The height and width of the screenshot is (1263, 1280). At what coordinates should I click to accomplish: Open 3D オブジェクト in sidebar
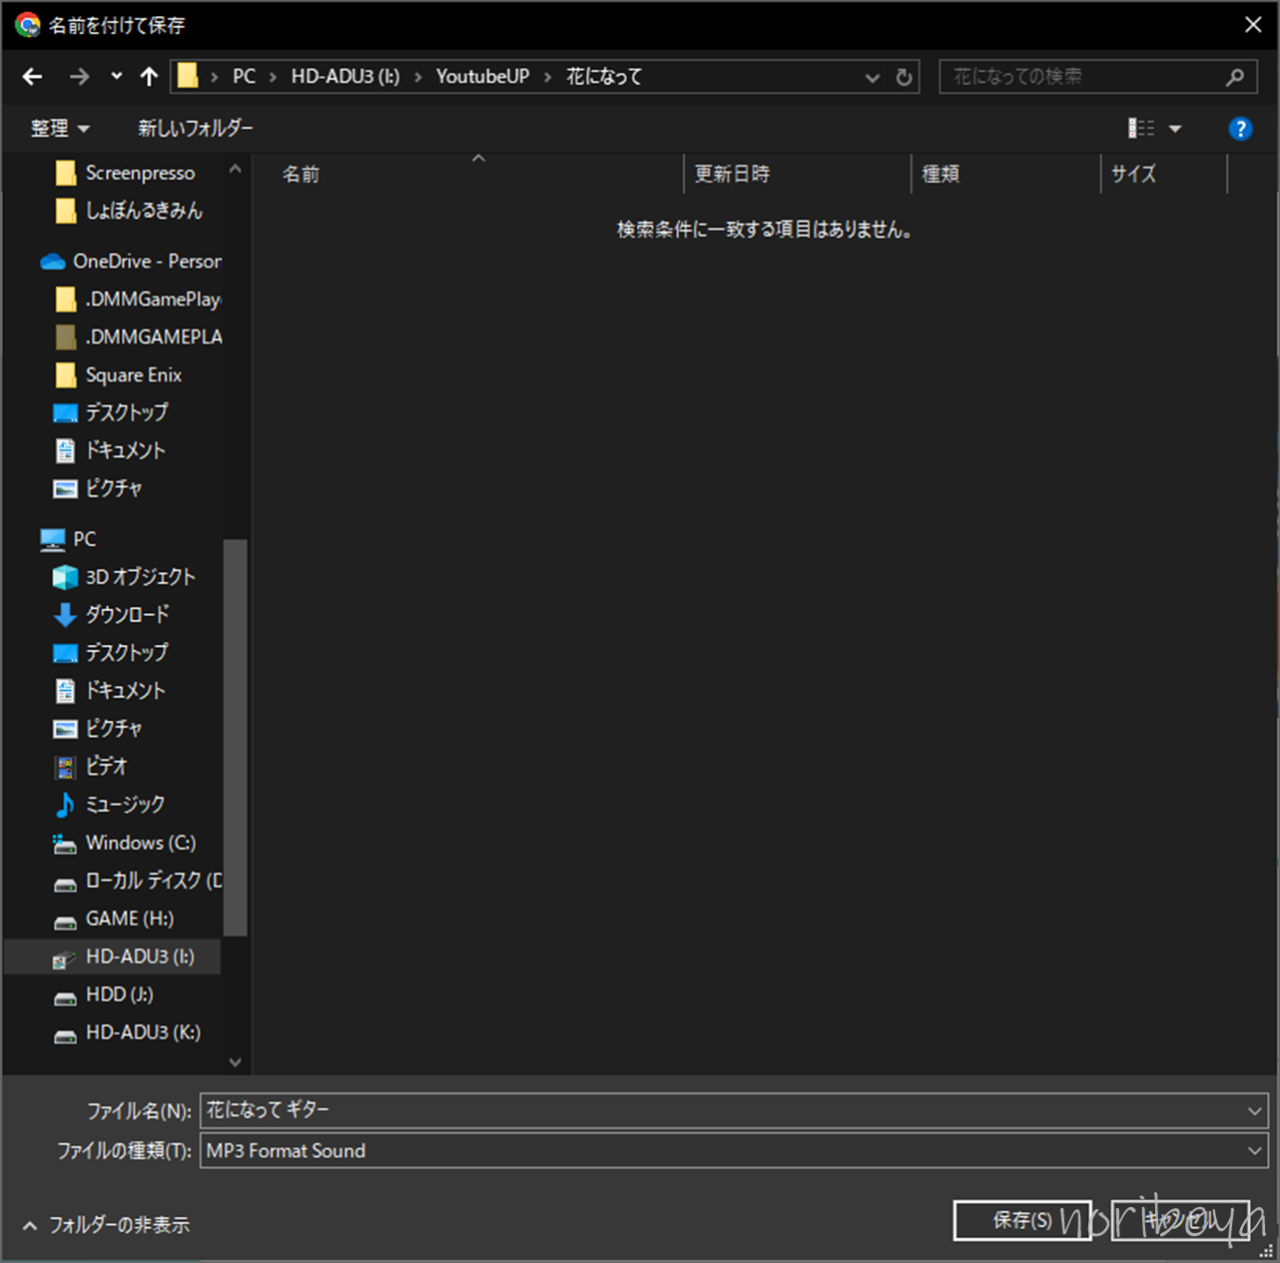(123, 577)
